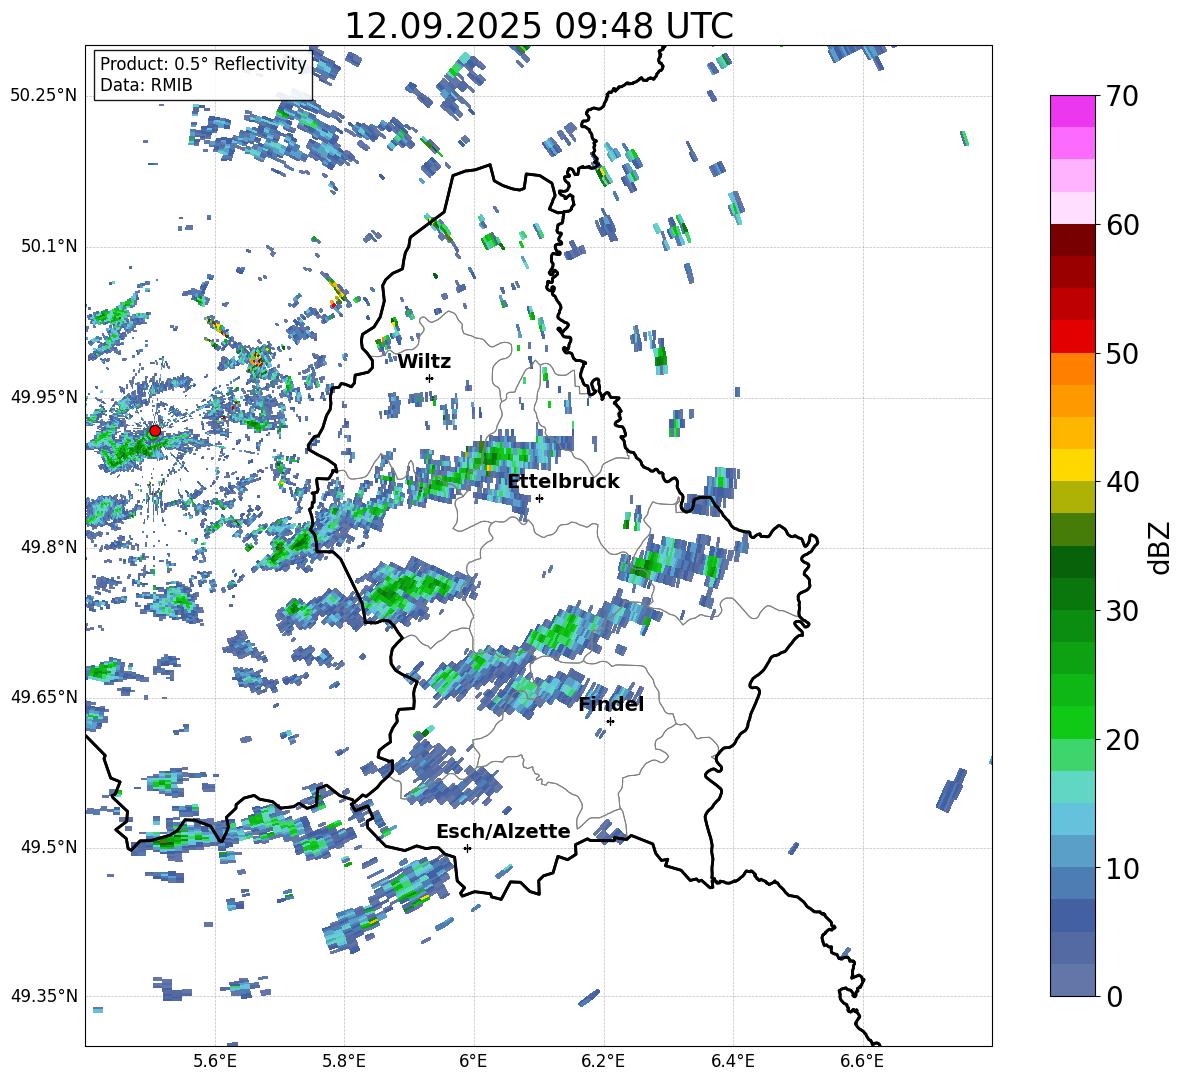Click the 5.6°E longitude label
1184x1081 pixels.
(x=215, y=1061)
